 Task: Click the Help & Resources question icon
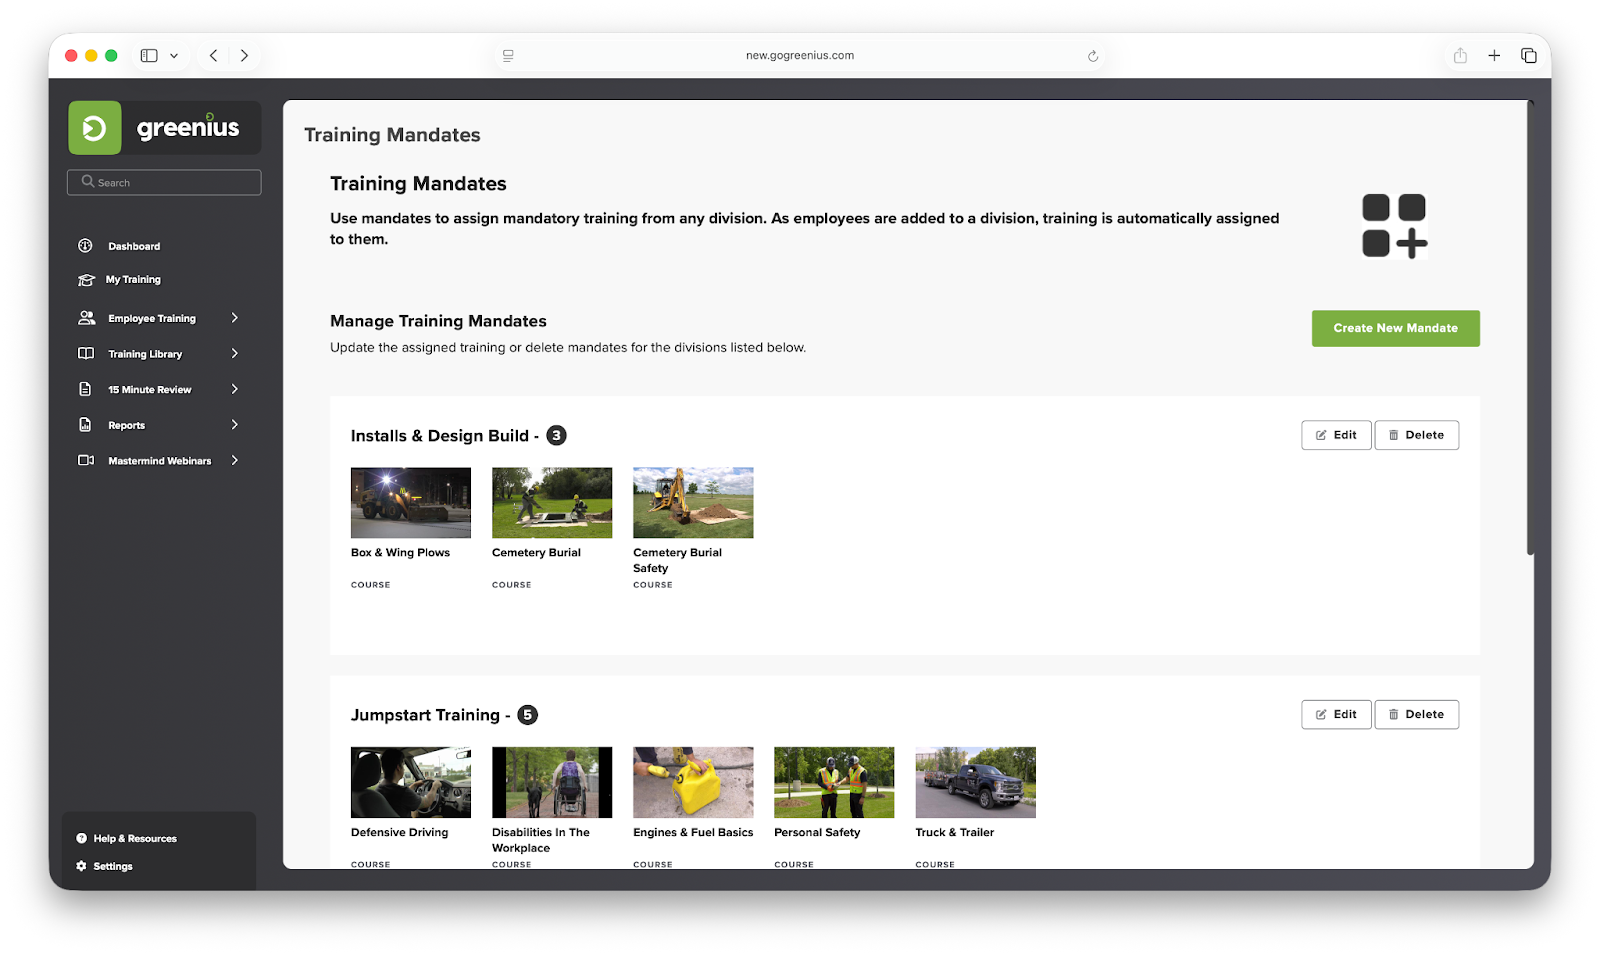coord(82,838)
